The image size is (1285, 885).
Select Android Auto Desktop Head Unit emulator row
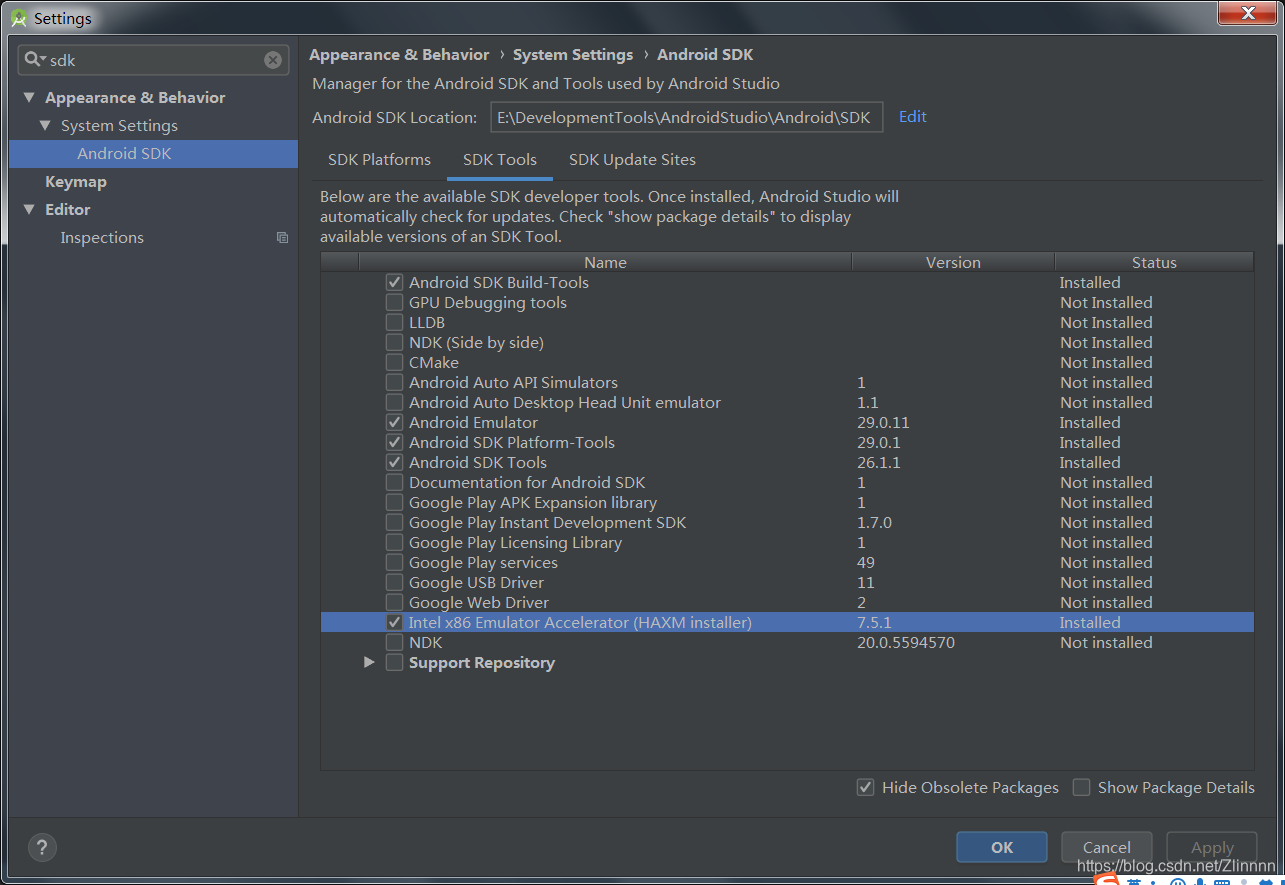point(787,403)
